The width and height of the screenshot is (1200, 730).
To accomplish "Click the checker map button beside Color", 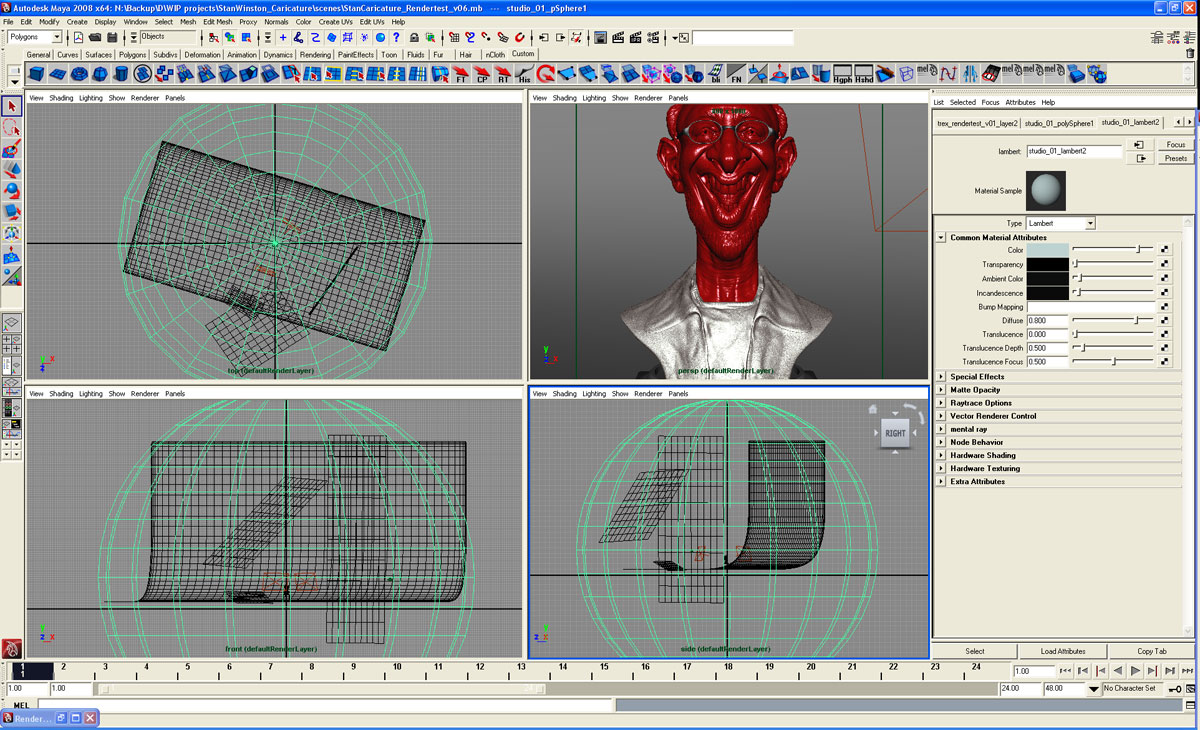I will click(x=1164, y=250).
